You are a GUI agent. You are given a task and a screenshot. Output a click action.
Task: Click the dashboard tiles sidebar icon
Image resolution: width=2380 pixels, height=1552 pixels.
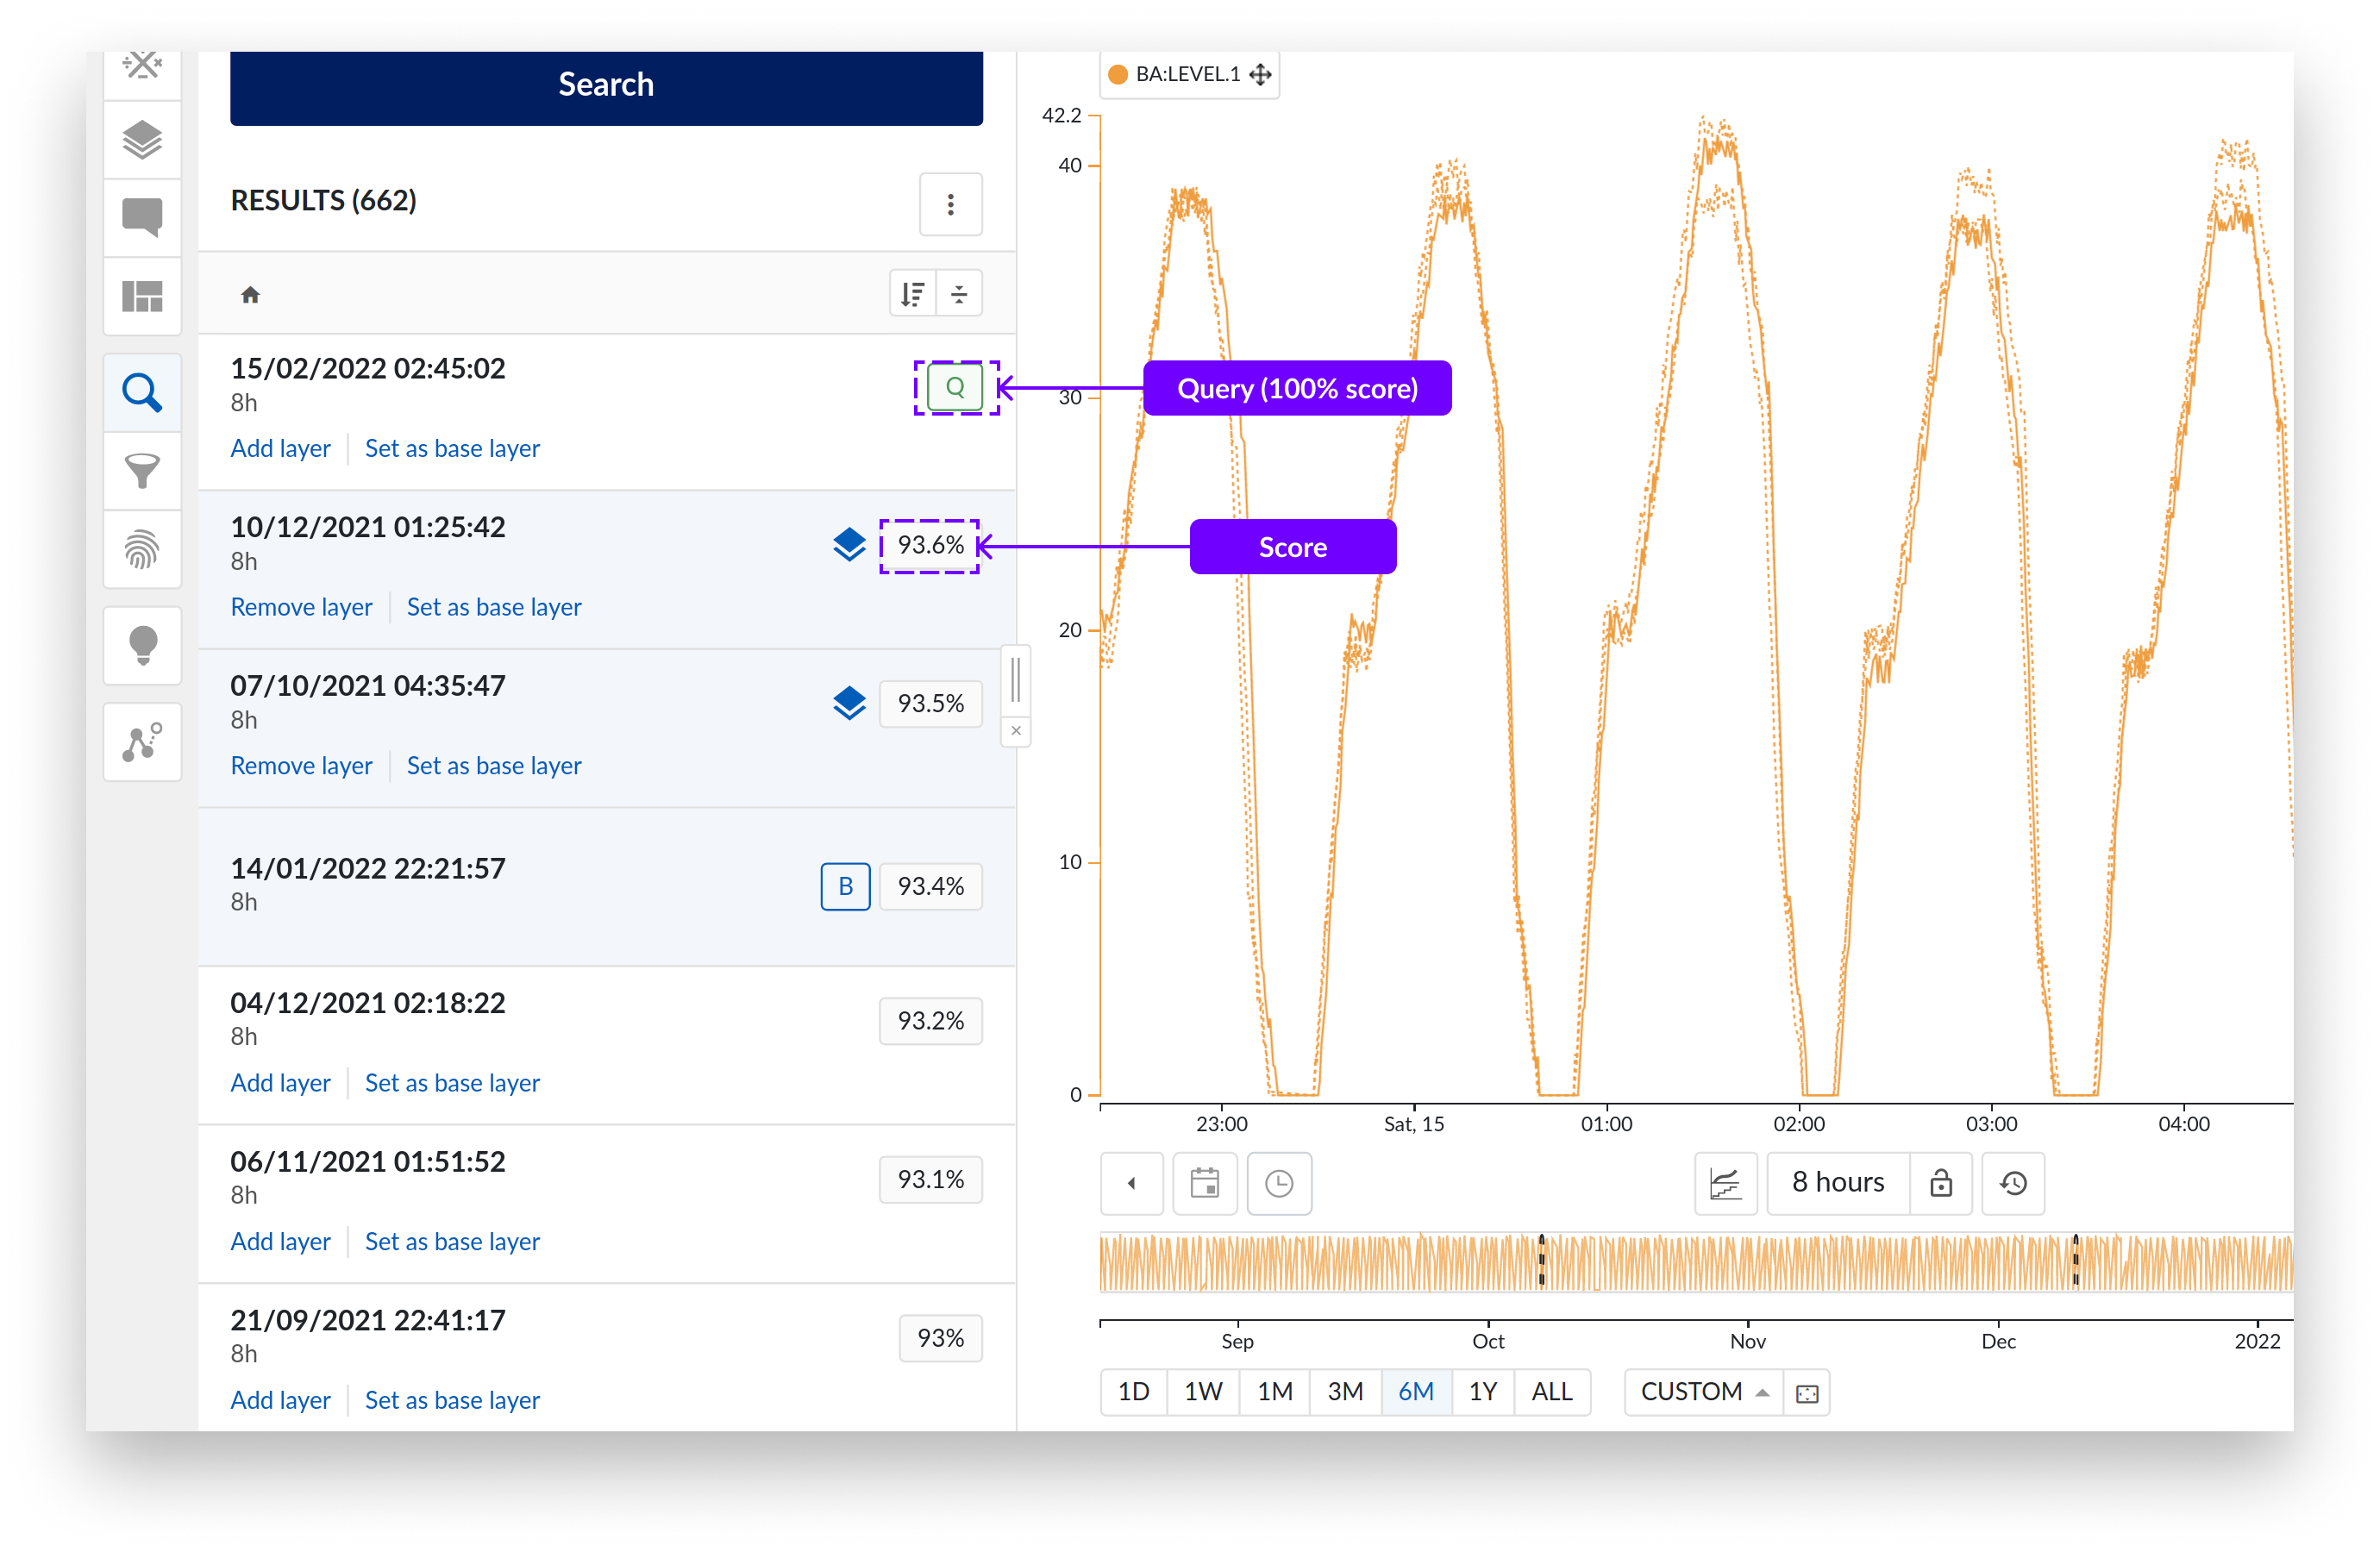coord(142,296)
